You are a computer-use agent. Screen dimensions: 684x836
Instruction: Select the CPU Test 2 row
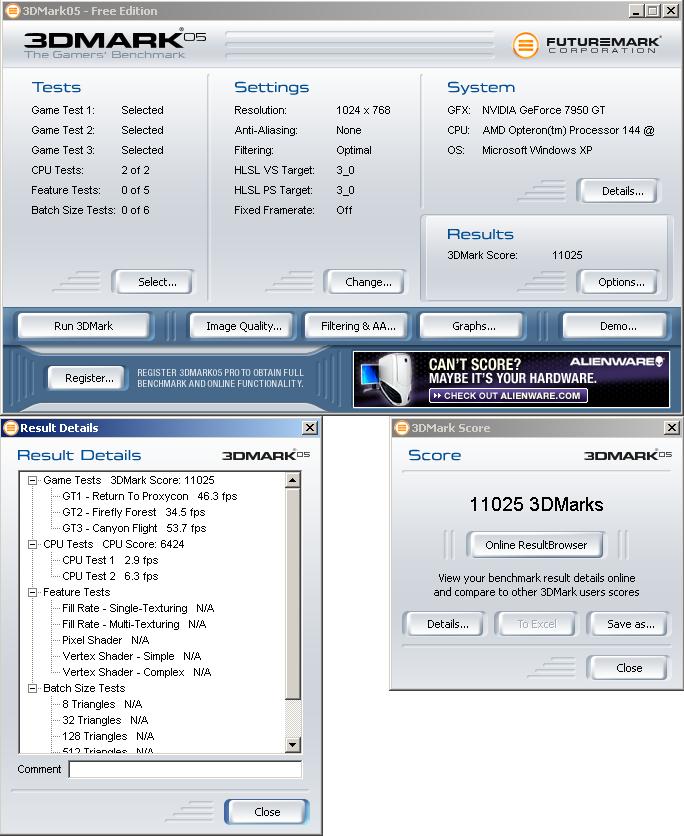point(110,576)
